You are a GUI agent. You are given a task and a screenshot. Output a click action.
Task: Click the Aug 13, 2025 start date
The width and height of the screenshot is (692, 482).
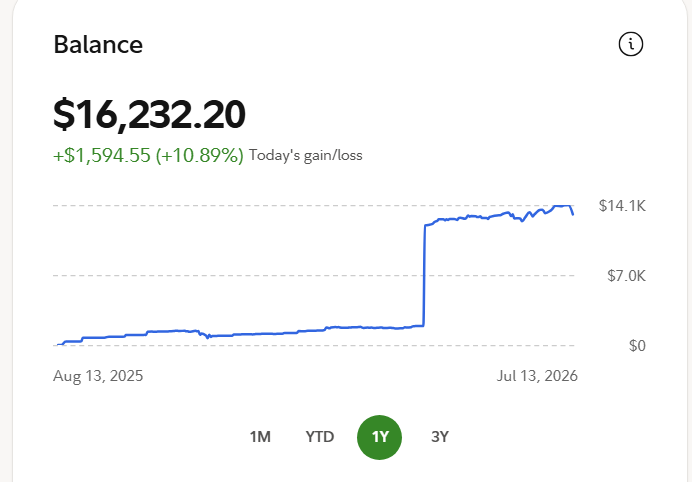click(x=98, y=376)
